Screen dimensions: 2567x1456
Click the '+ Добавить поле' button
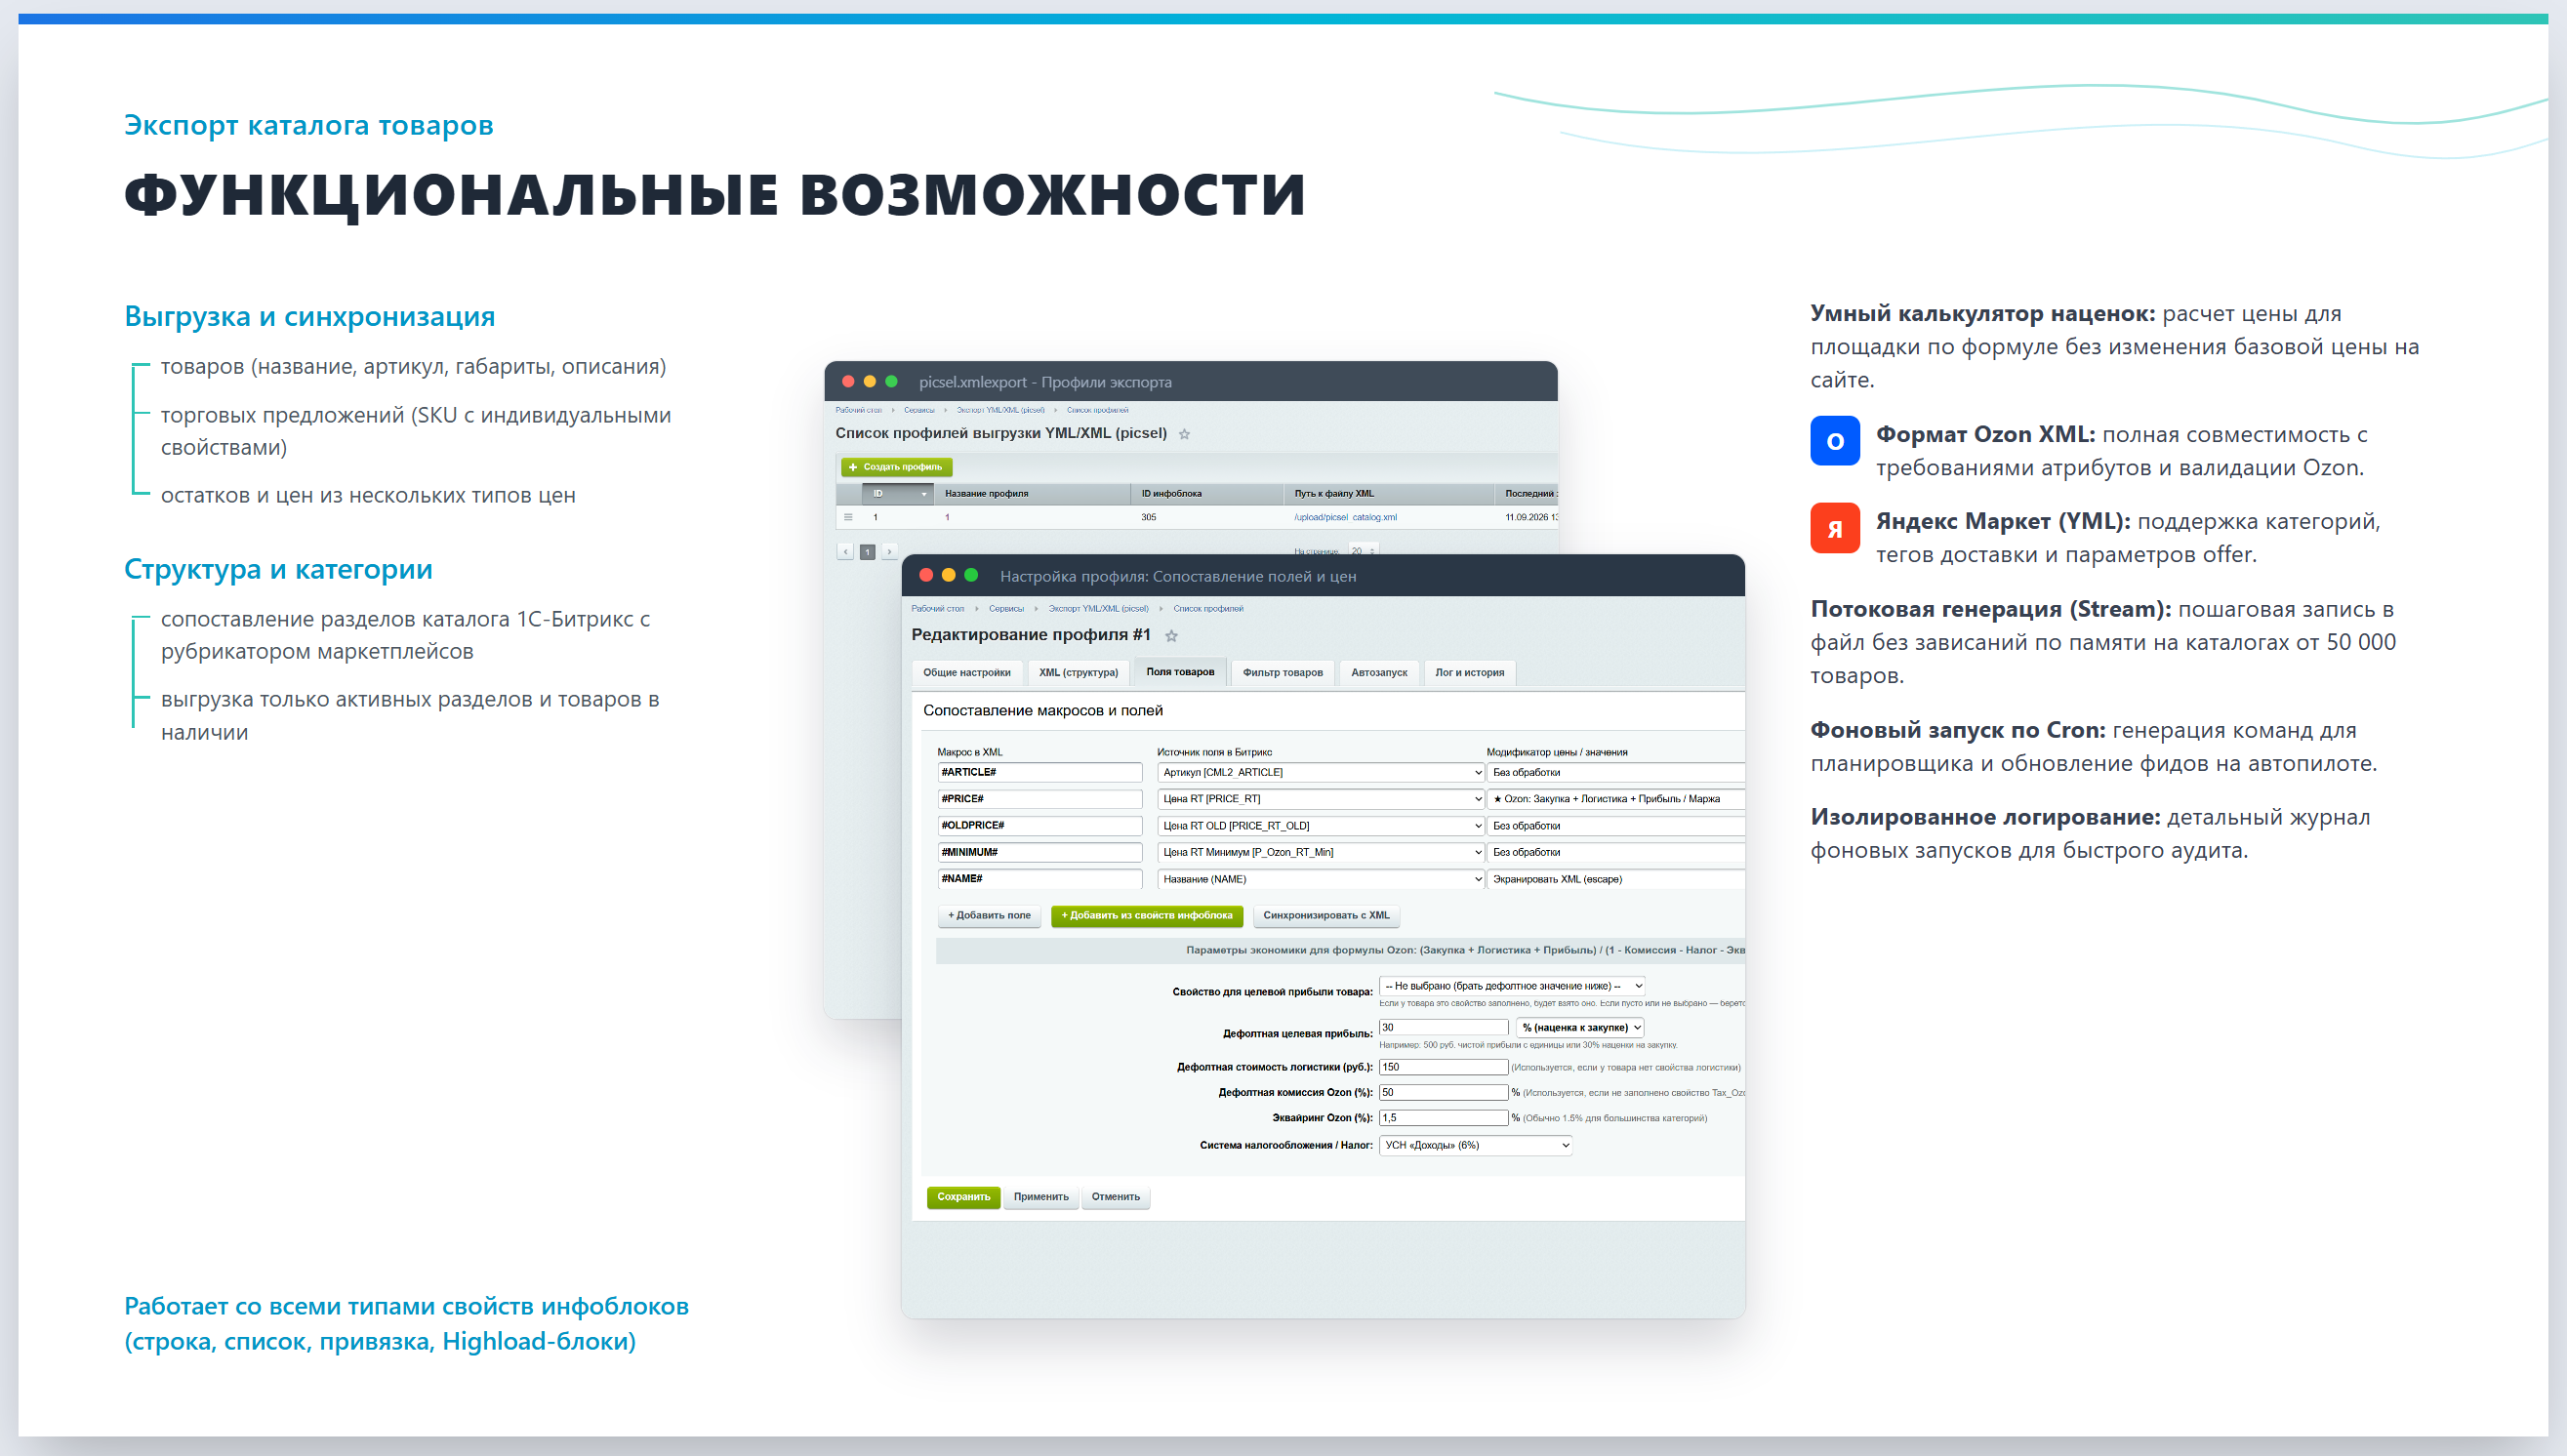point(989,915)
